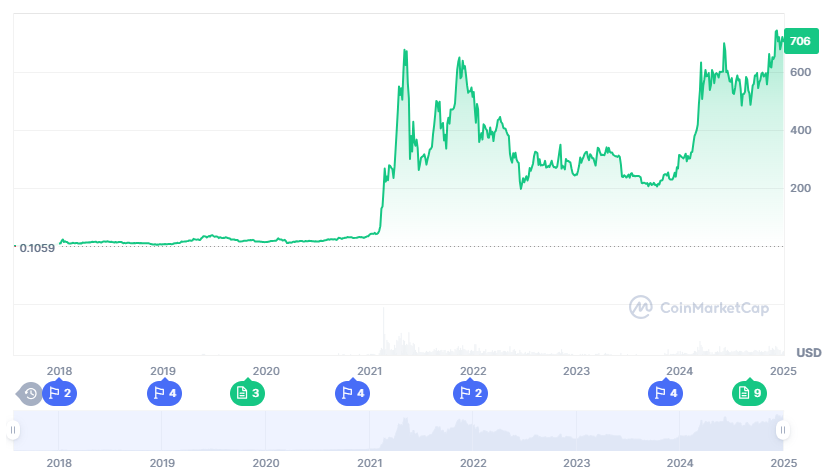Show the flag events marker near 2024
The height and width of the screenshot is (475, 838).
(665, 393)
